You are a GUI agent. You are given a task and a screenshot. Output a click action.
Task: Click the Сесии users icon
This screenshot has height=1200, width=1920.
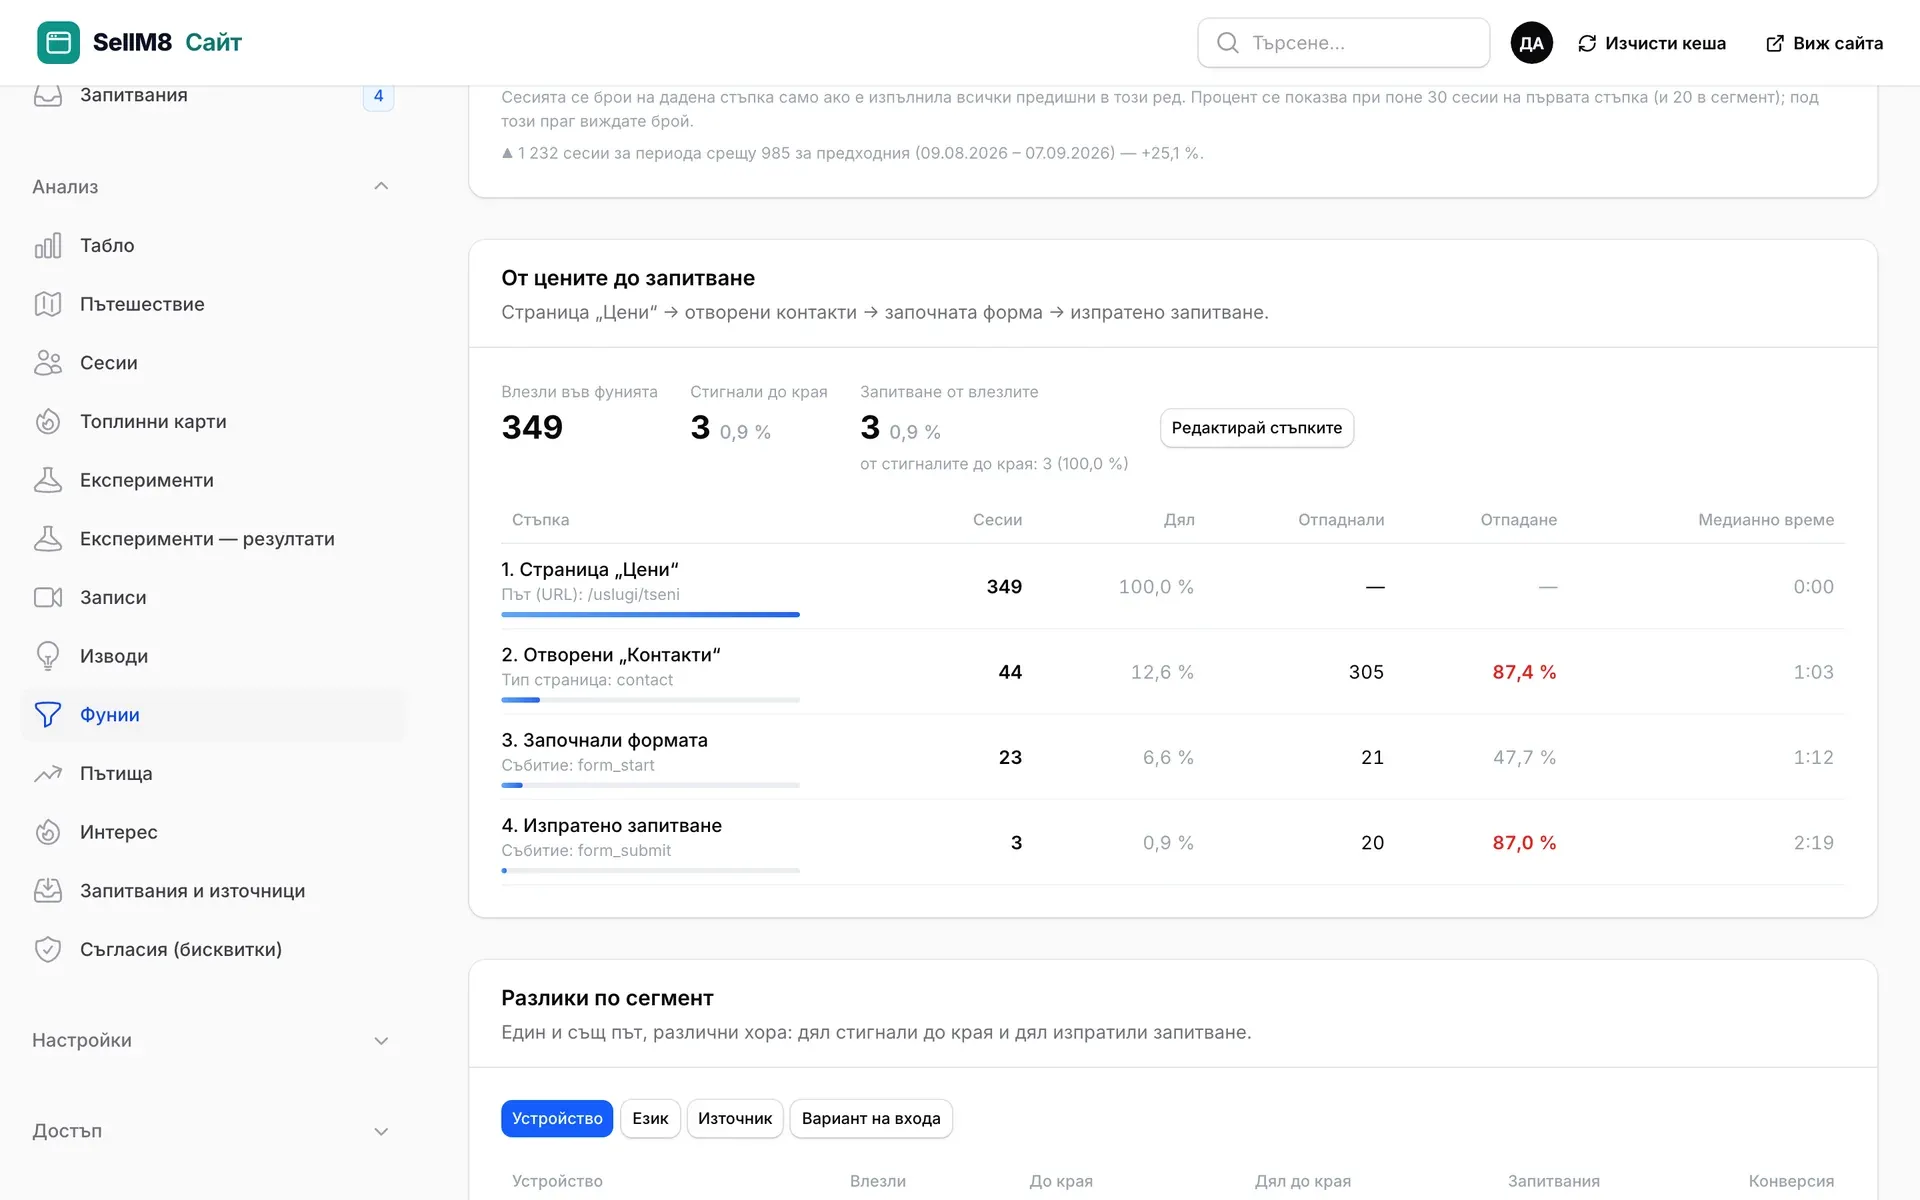pyautogui.click(x=48, y=363)
